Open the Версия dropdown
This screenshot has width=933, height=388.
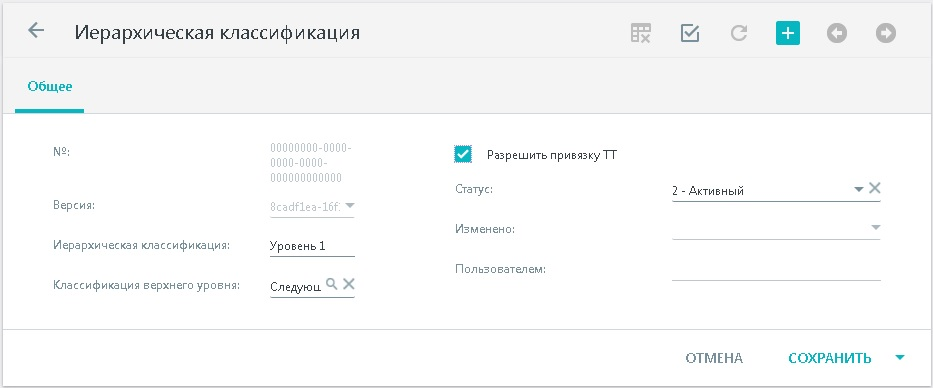(x=350, y=206)
